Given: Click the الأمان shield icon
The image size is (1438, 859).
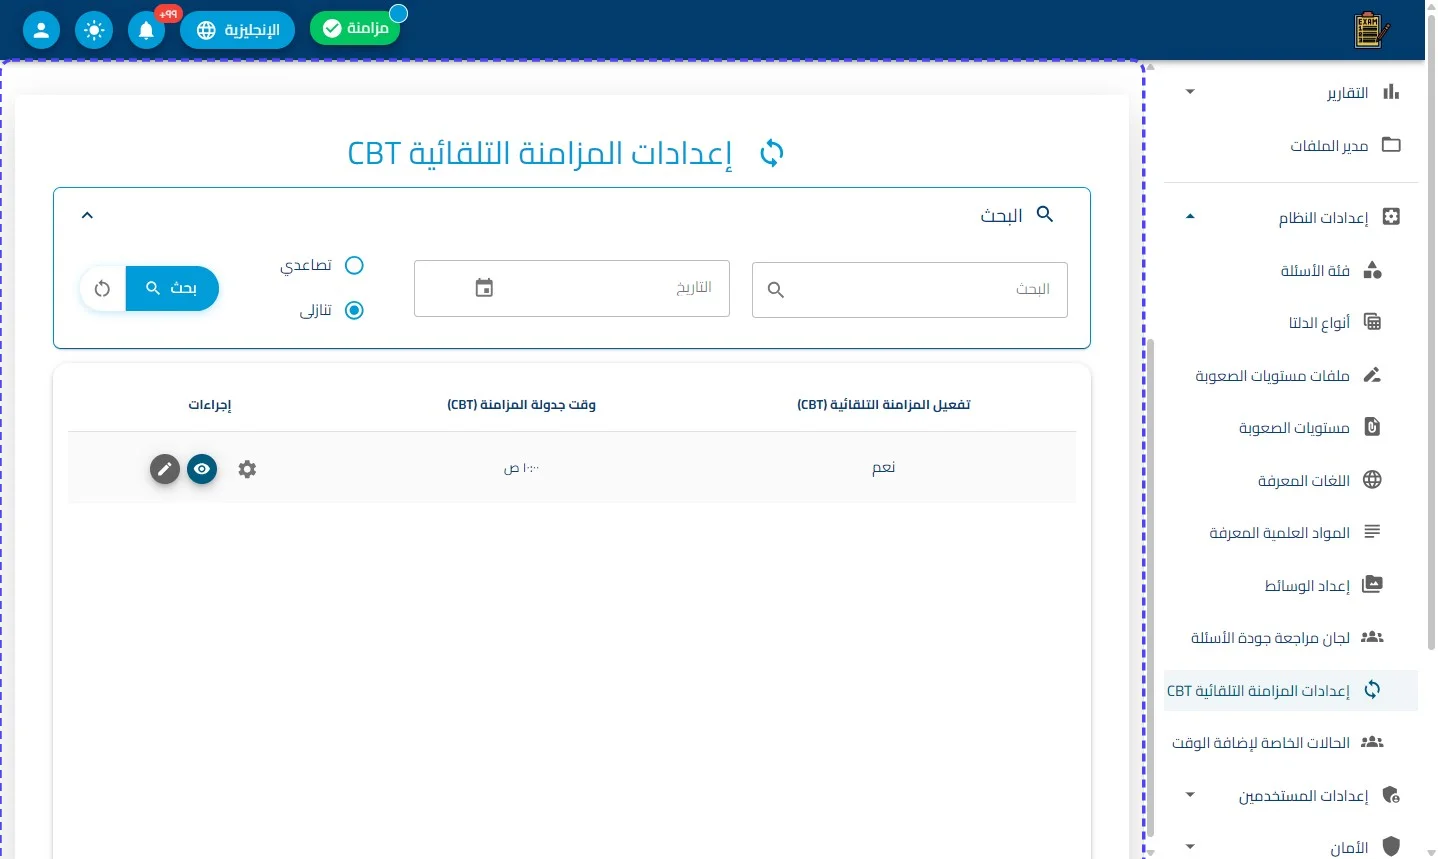Looking at the screenshot, I should click(1391, 847).
